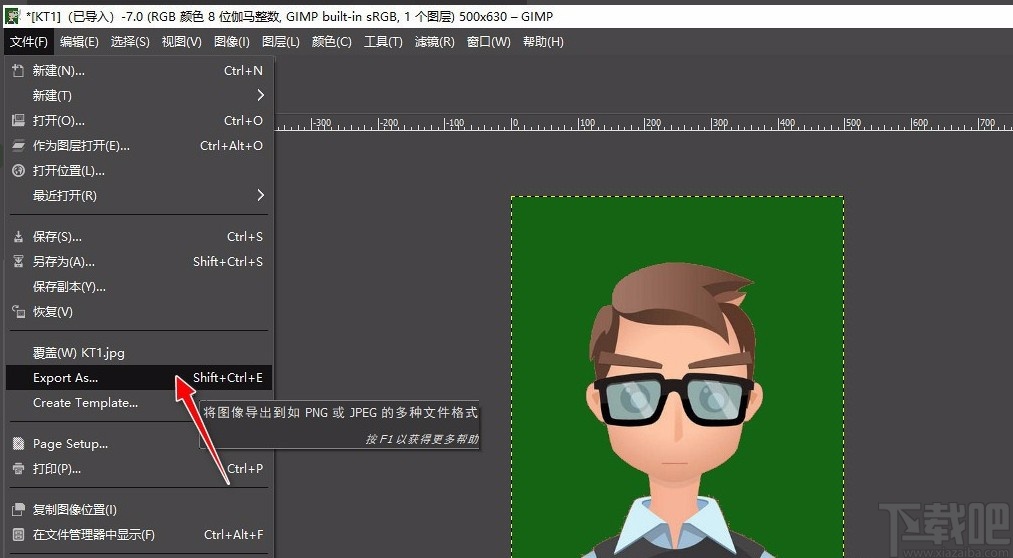1013x558 pixels.
Task: Open the Filters (滤镜) menu
Action: point(433,42)
